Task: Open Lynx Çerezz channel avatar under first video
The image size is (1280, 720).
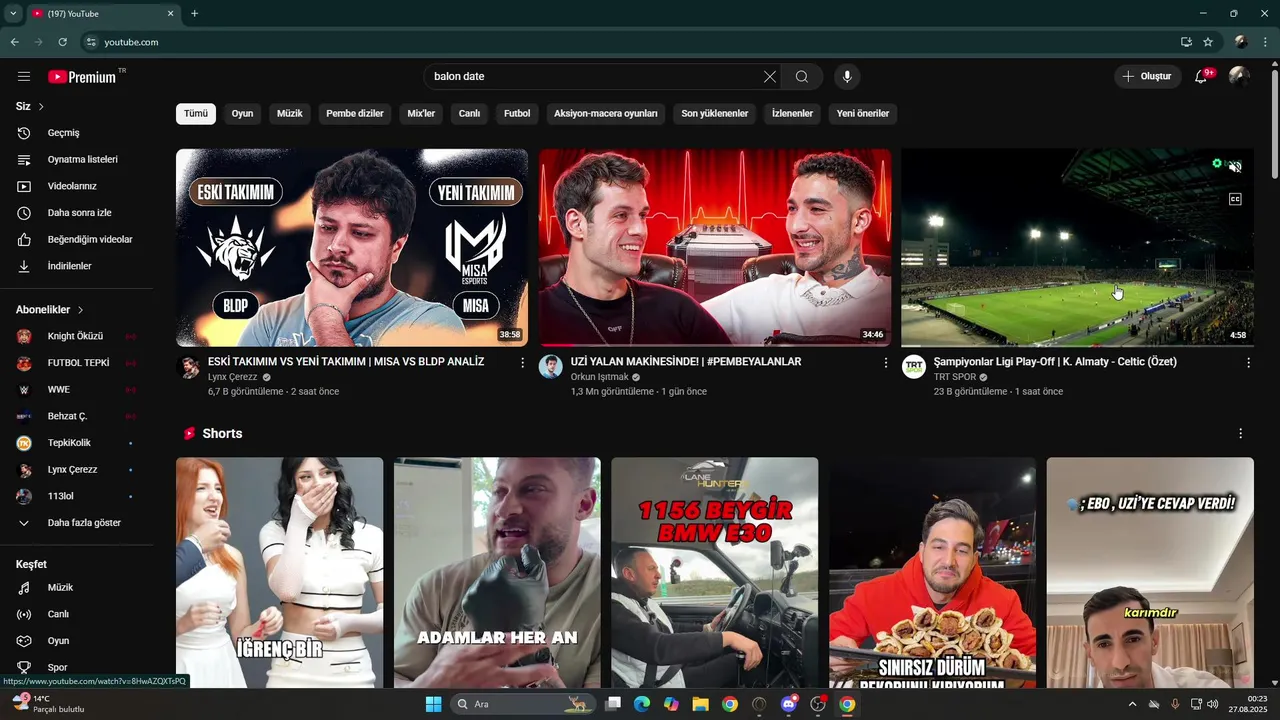Action: [188, 367]
